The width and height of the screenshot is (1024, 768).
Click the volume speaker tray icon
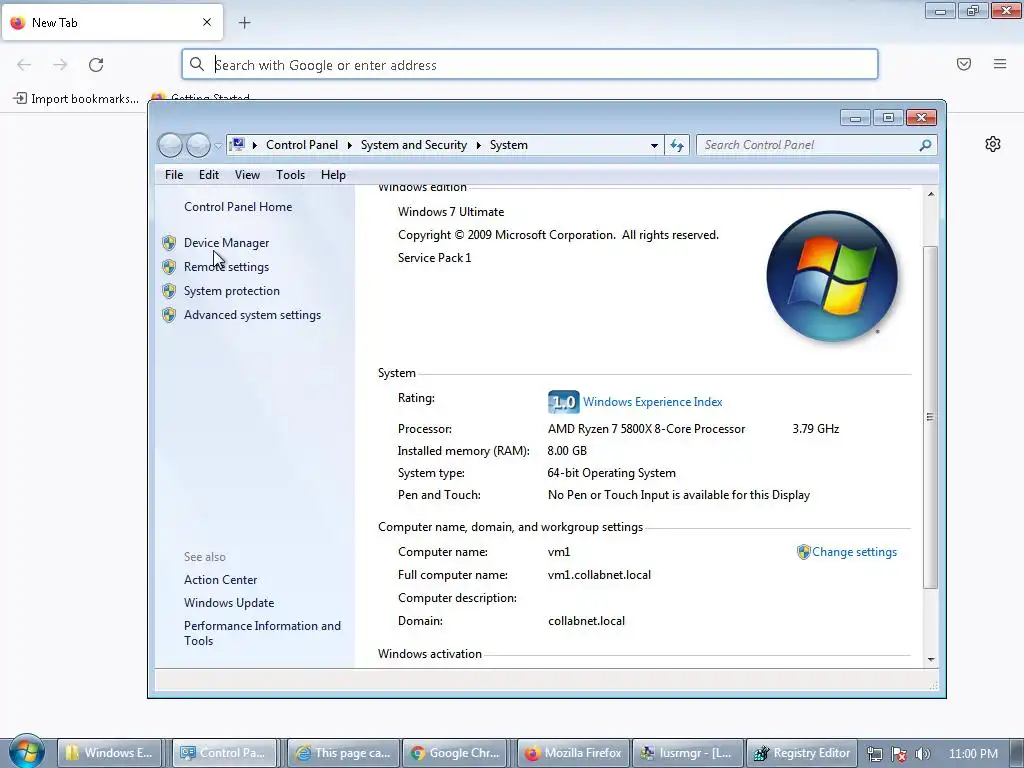coord(923,754)
